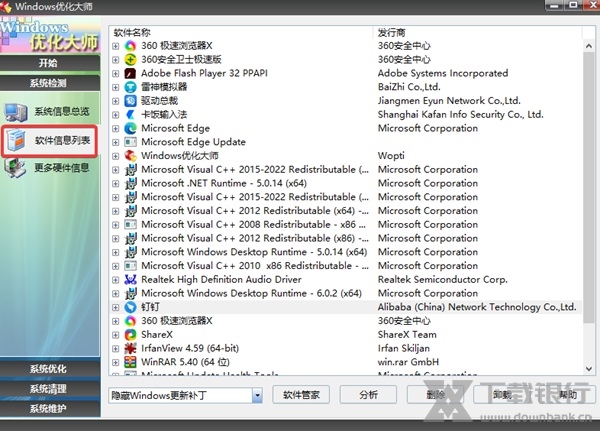This screenshot has height=431, width=600.
Task: Click the software list scrollbar track
Action: point(589,207)
